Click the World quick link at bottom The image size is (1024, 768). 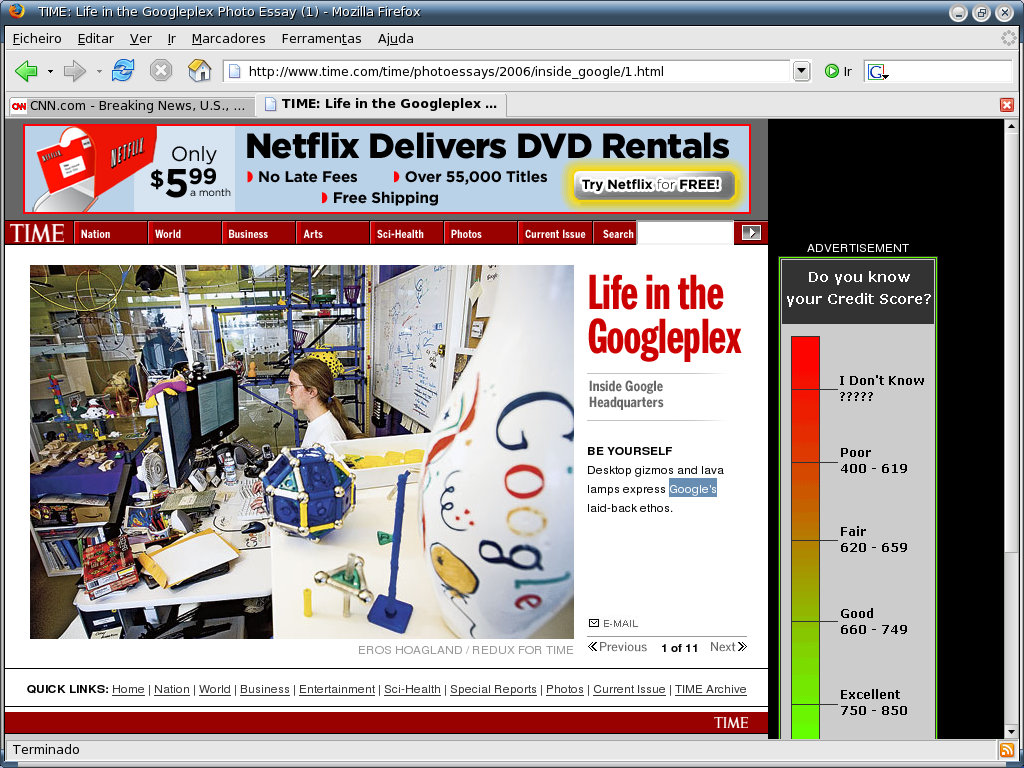coord(215,689)
